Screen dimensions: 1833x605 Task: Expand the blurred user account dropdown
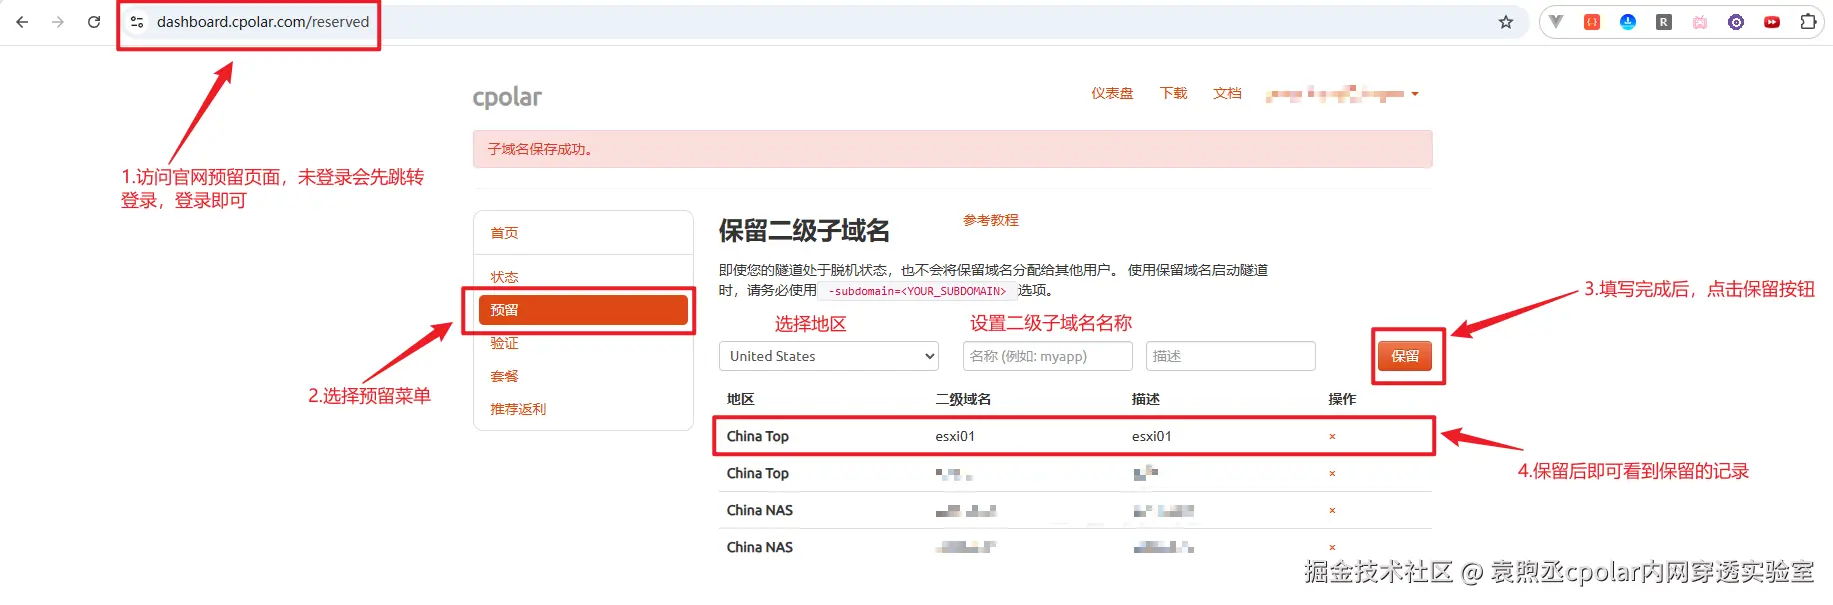1342,94
